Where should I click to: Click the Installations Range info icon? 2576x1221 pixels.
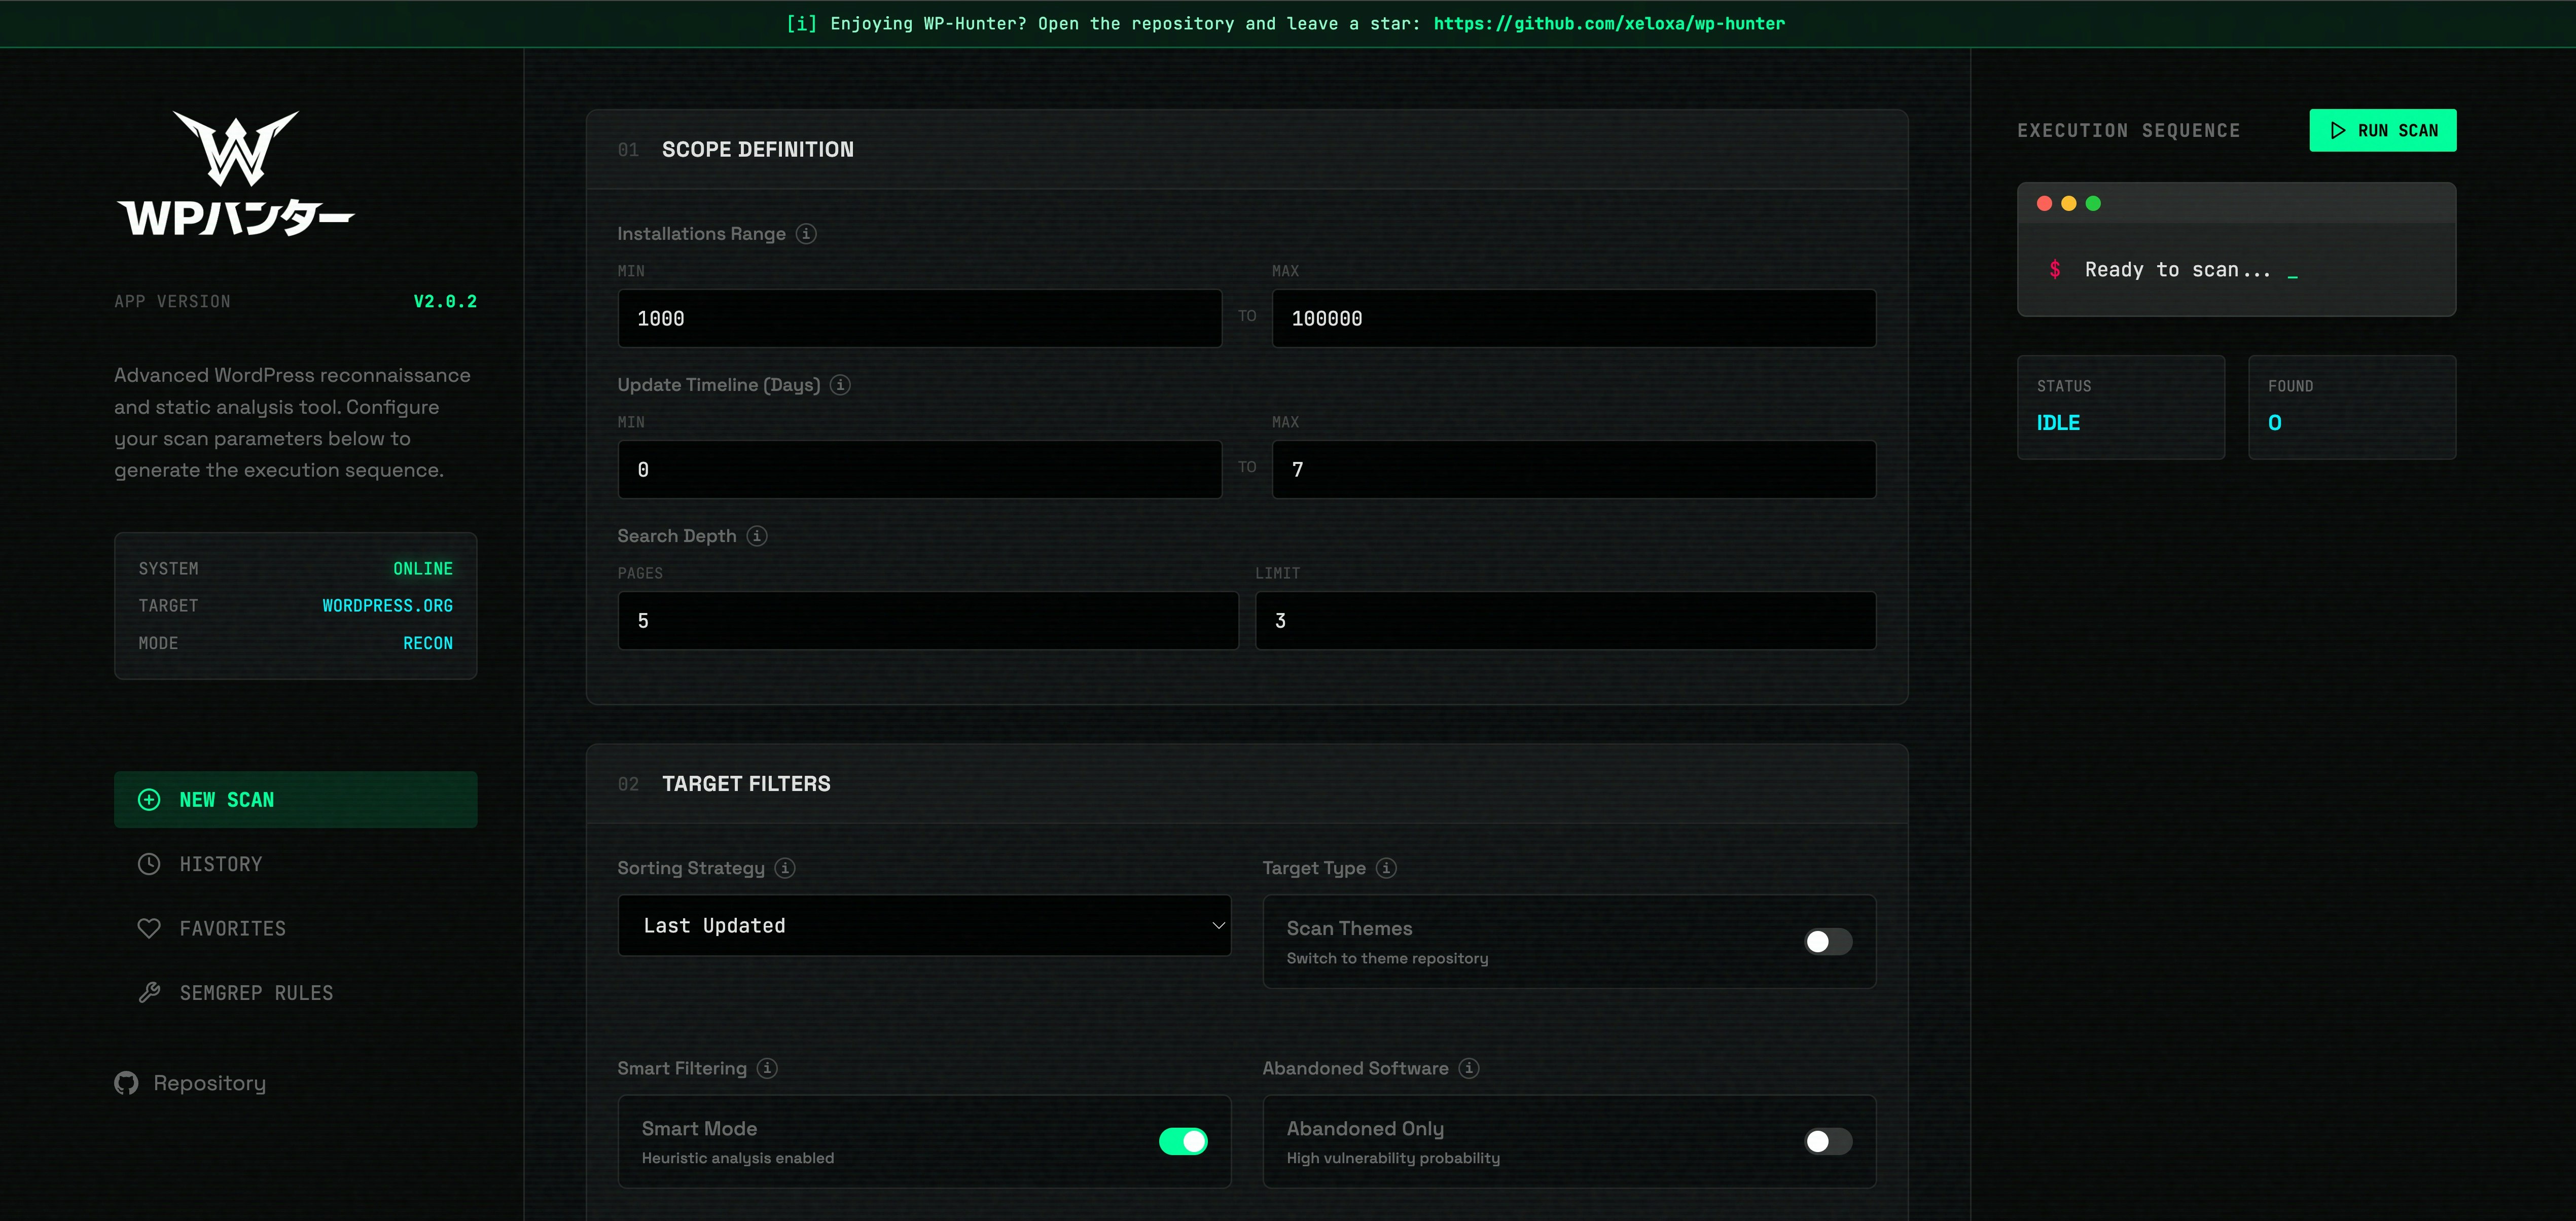805,233
